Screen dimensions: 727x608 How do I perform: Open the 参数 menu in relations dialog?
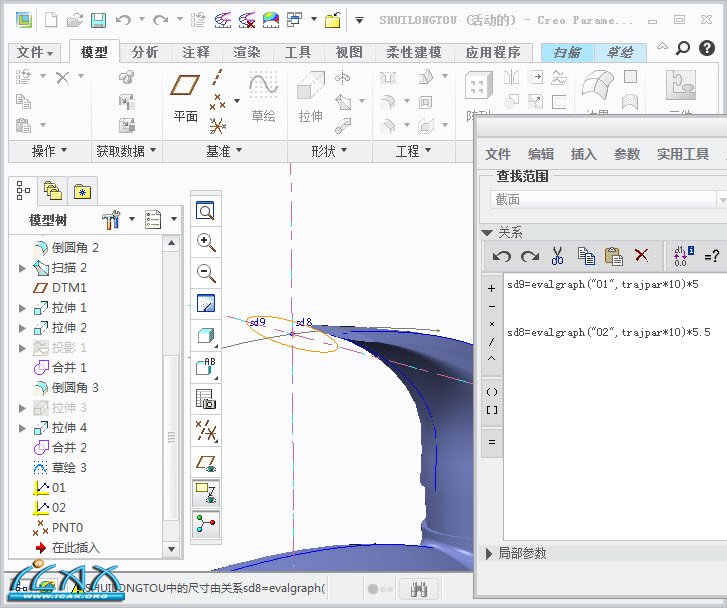[627, 154]
